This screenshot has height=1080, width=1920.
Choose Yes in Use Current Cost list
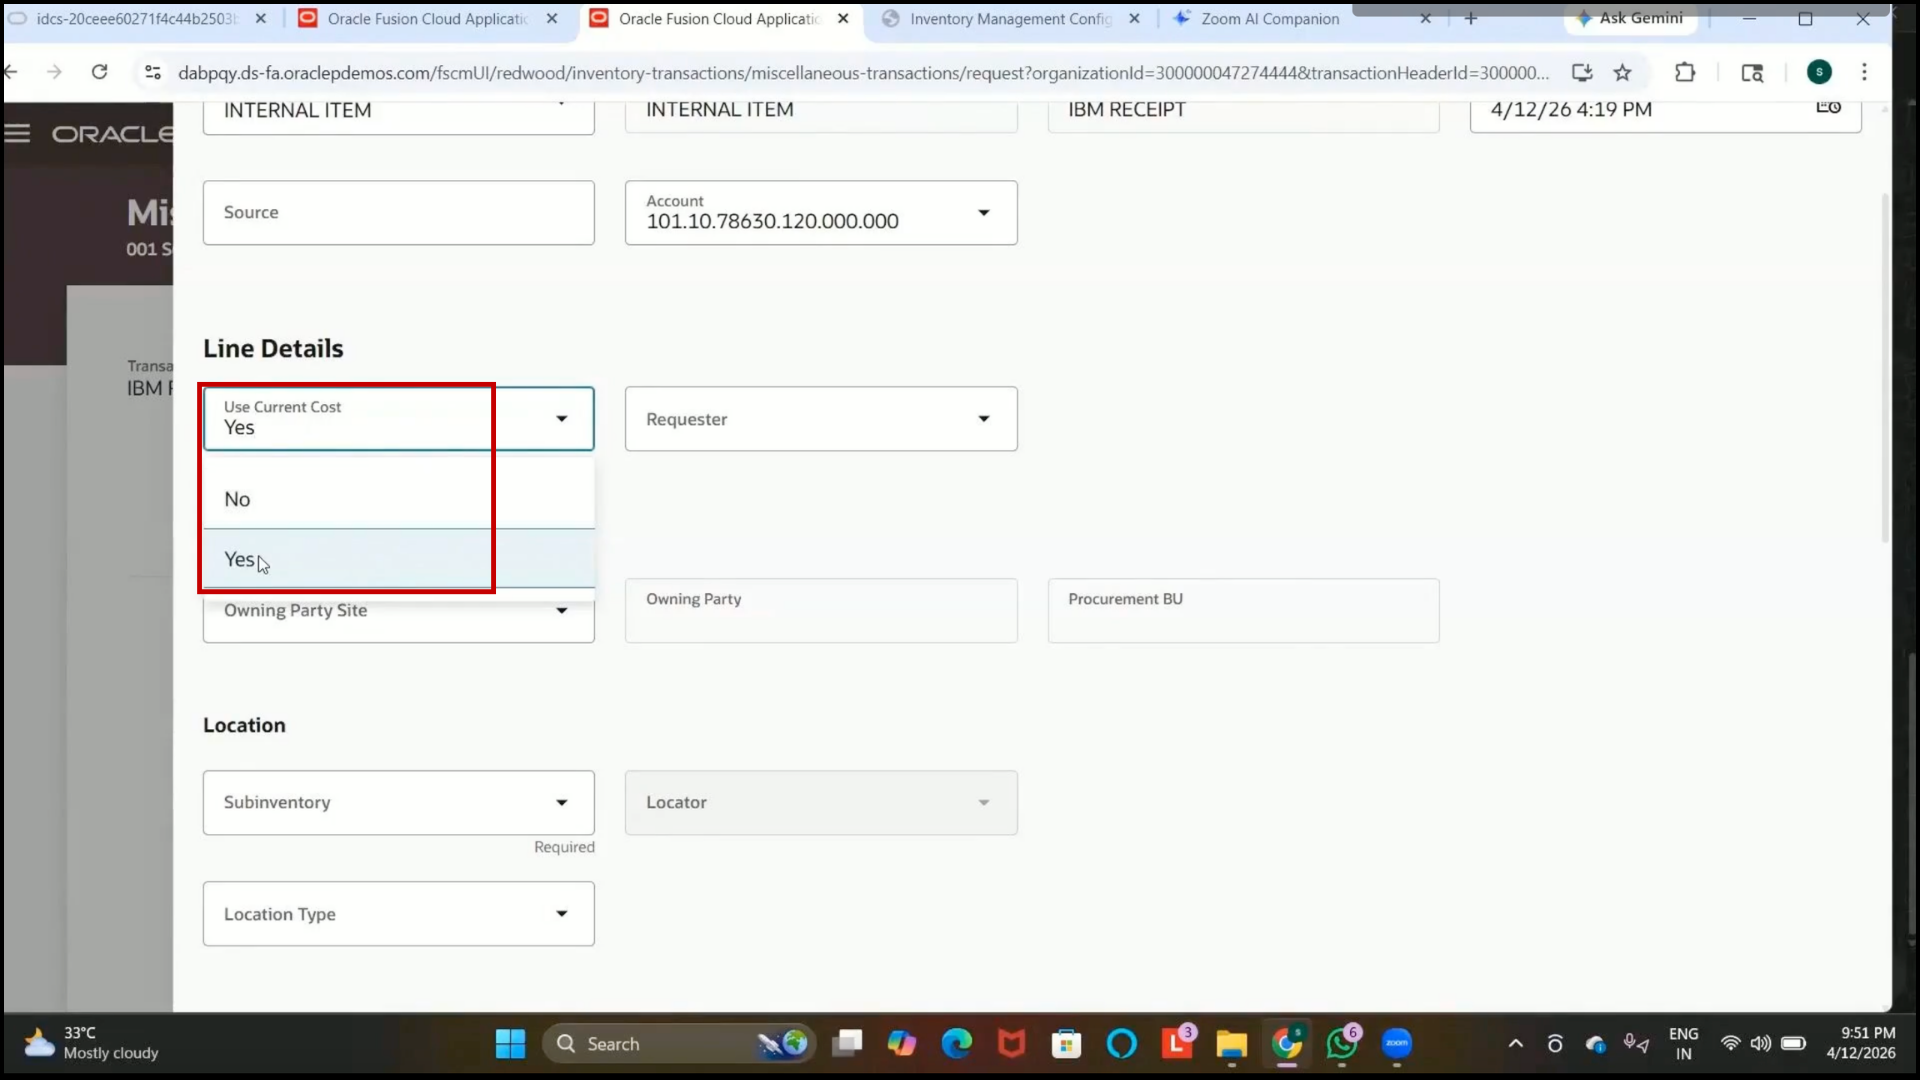pos(398,559)
